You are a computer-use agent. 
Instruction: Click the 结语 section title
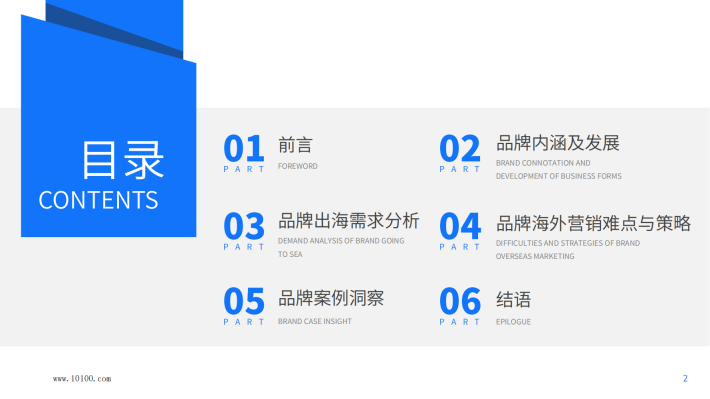[x=513, y=300]
